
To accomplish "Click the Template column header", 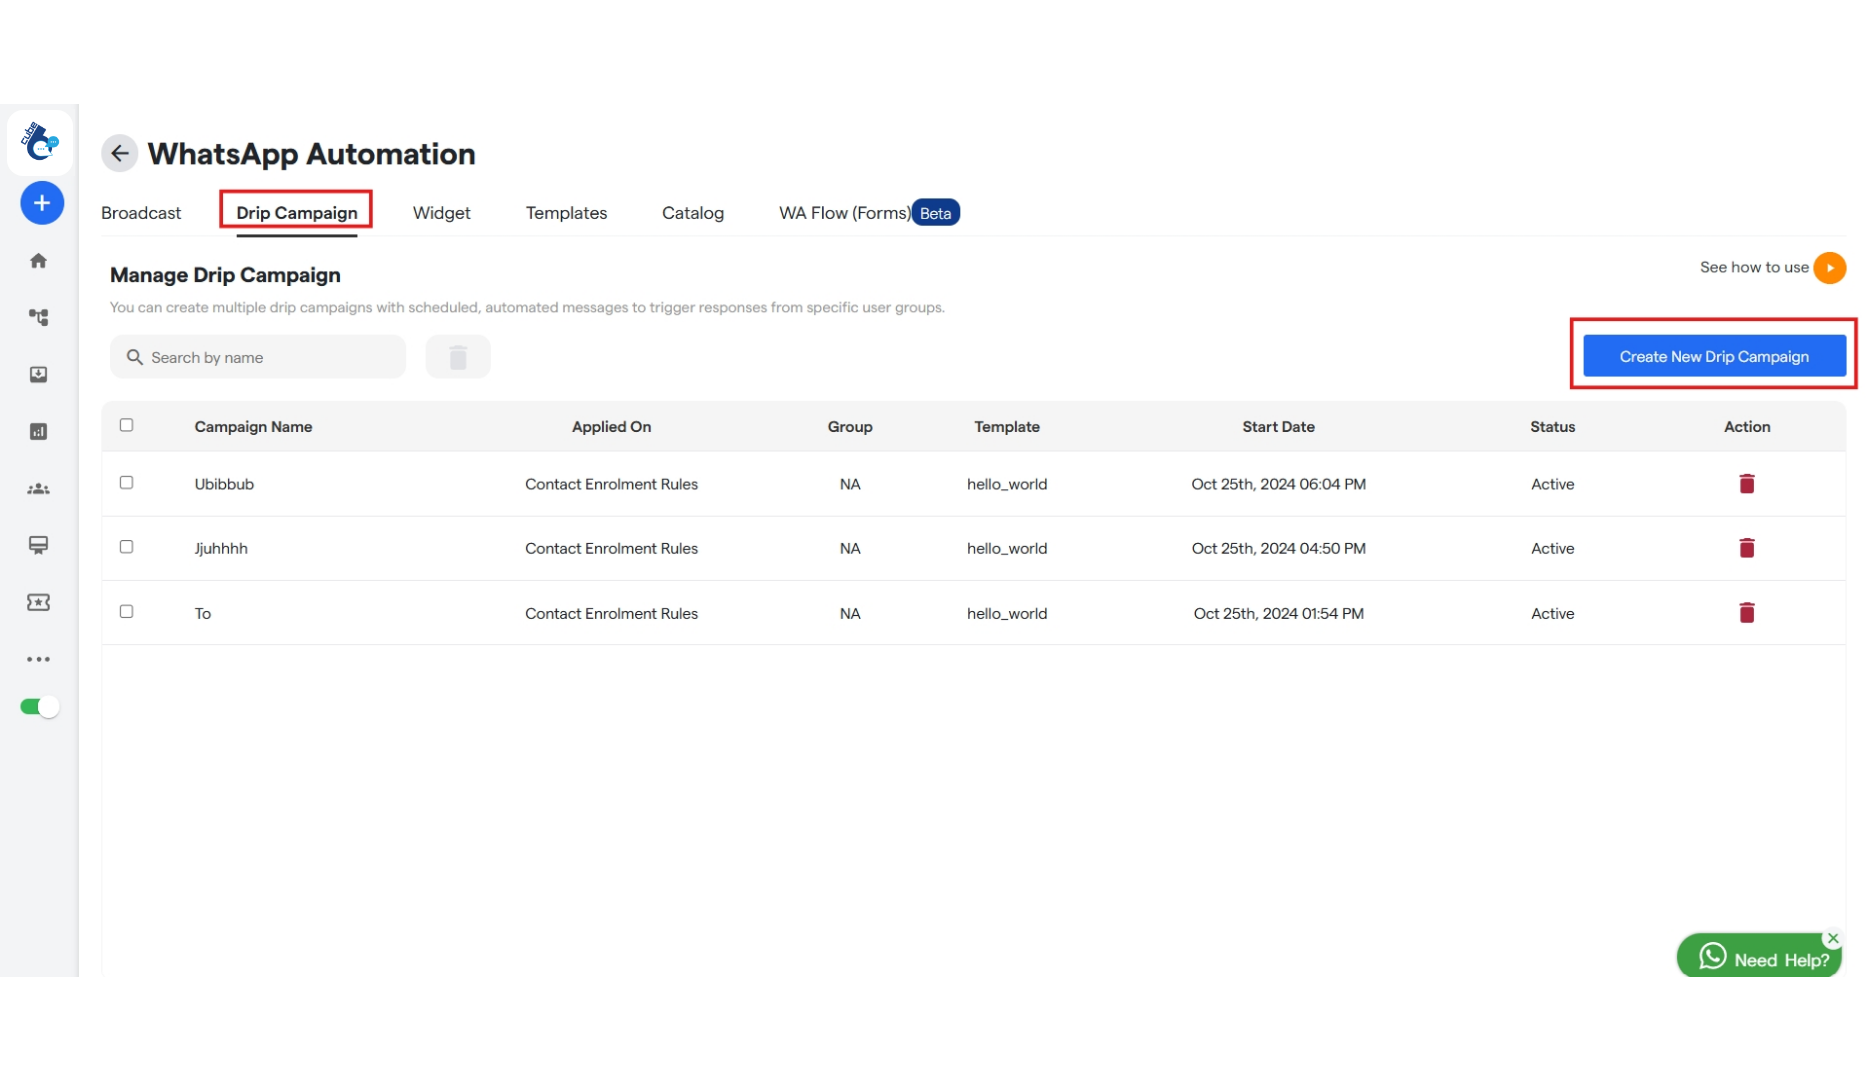I will pos(1007,427).
